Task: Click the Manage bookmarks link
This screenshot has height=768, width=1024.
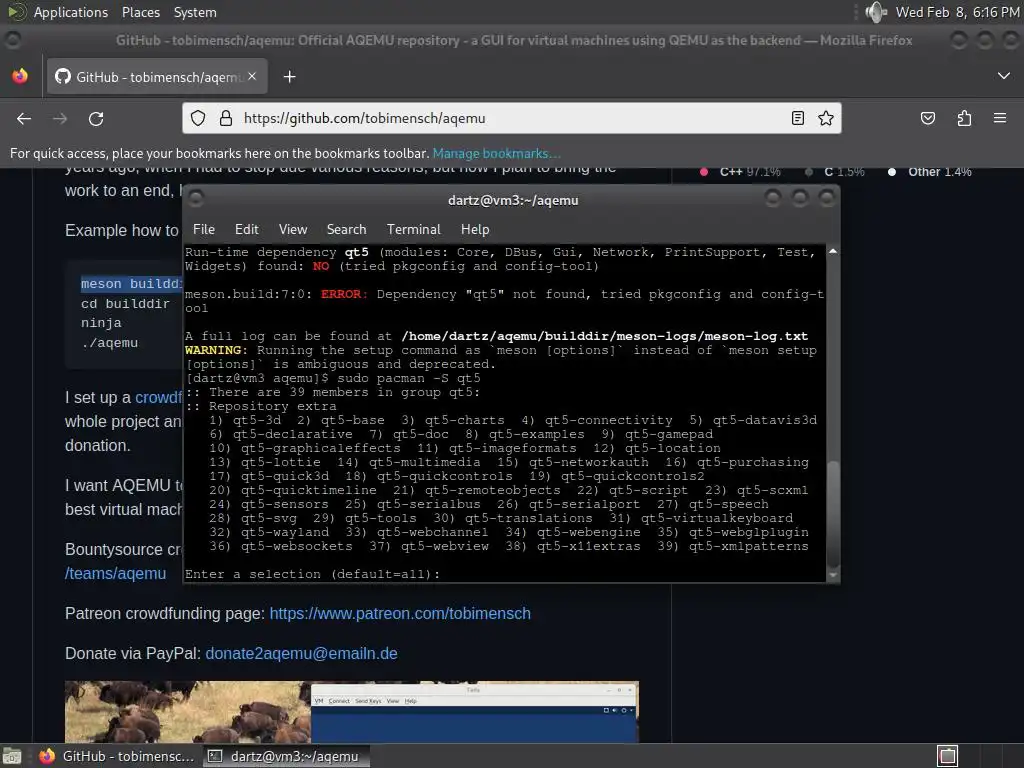Action: click(496, 153)
